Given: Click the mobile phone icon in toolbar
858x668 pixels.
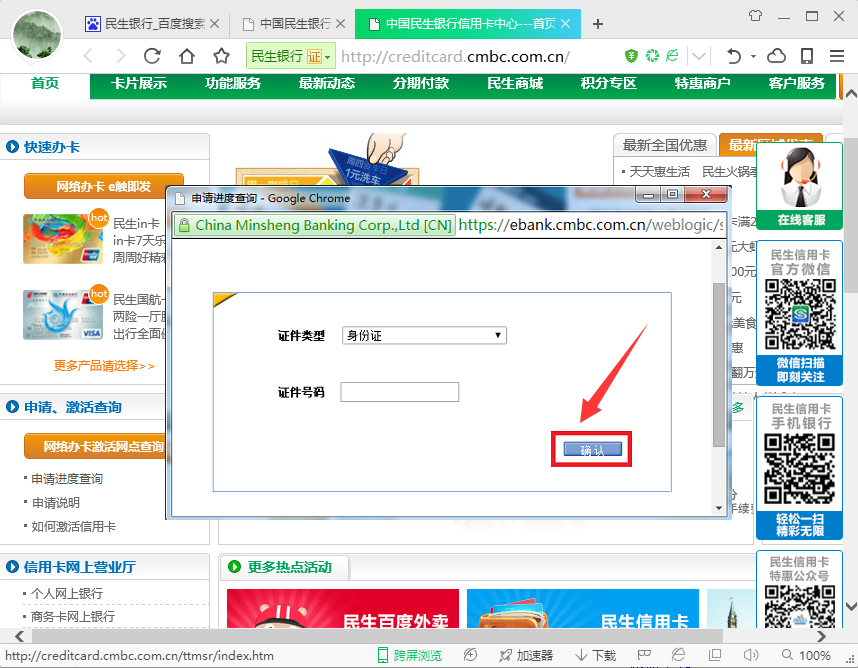Looking at the screenshot, I should pyautogui.click(x=807, y=56).
